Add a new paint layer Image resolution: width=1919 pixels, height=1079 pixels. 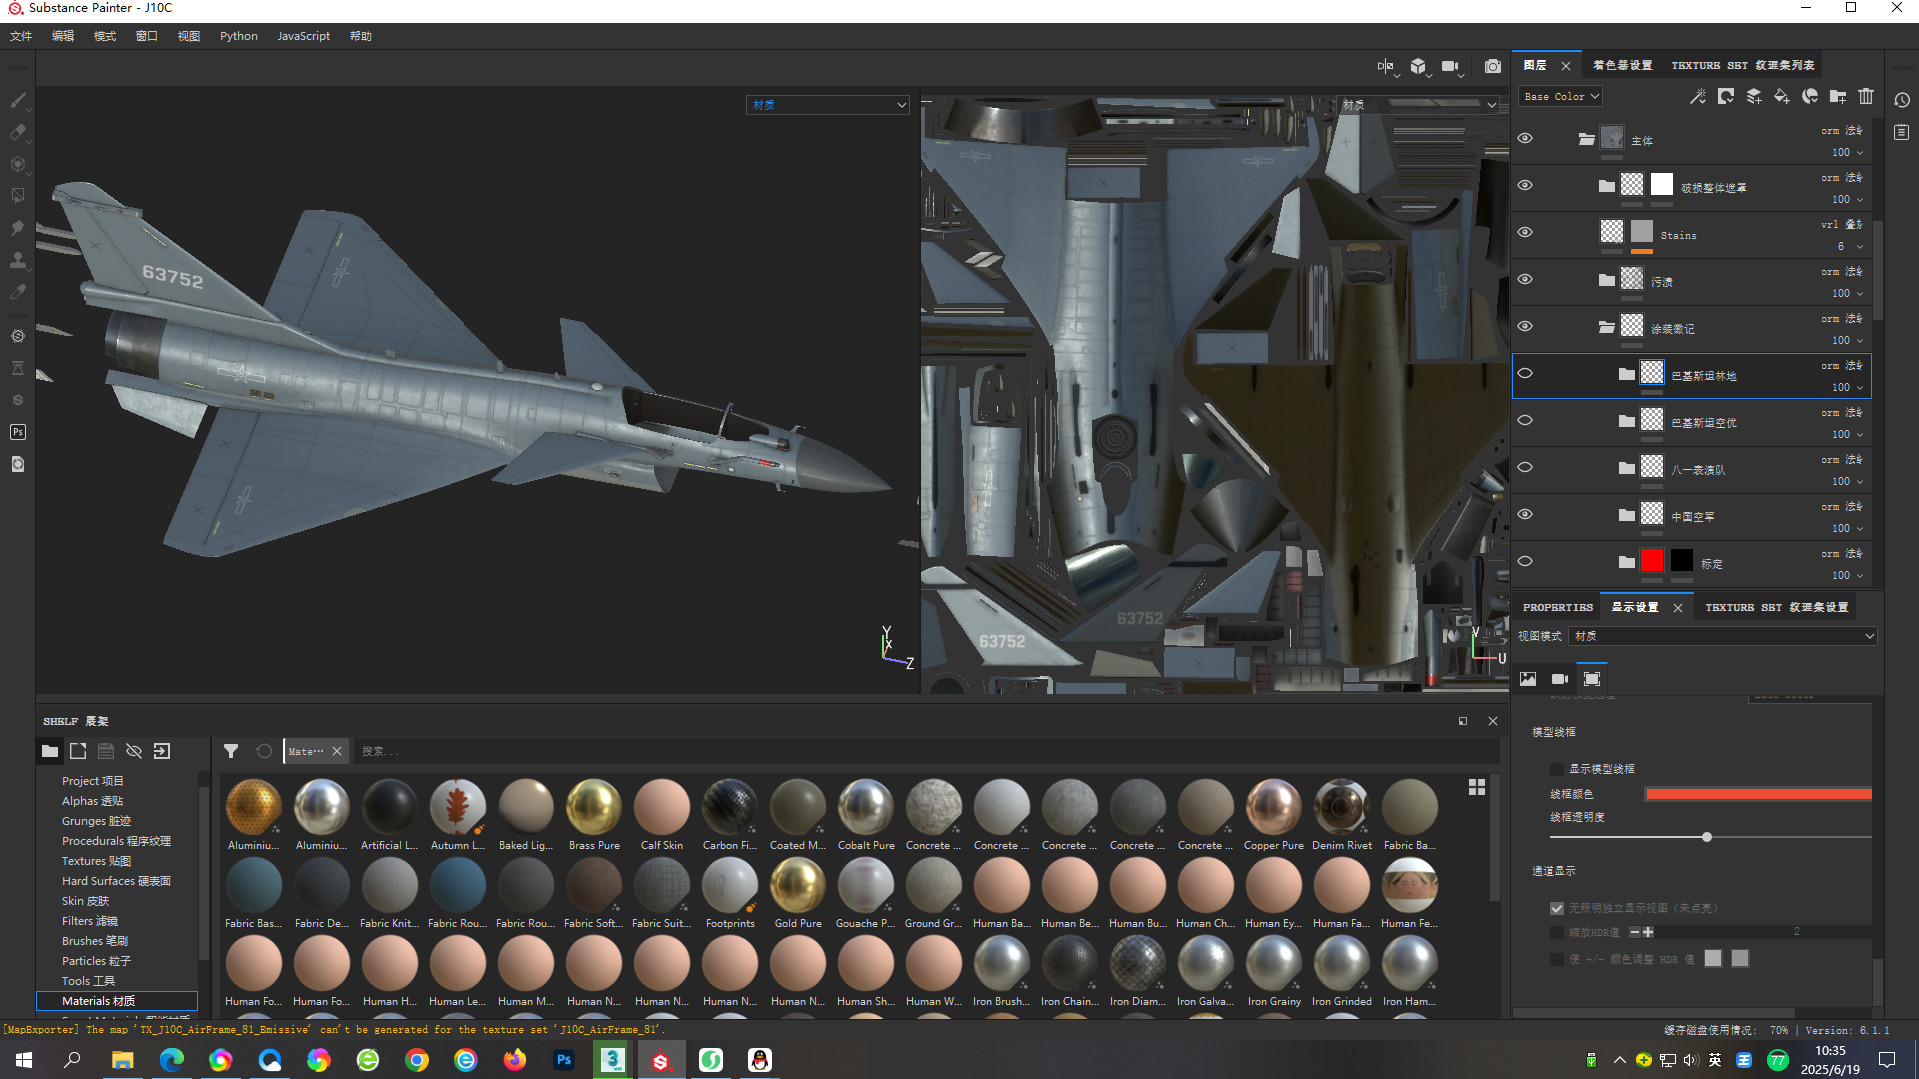[x=1754, y=96]
